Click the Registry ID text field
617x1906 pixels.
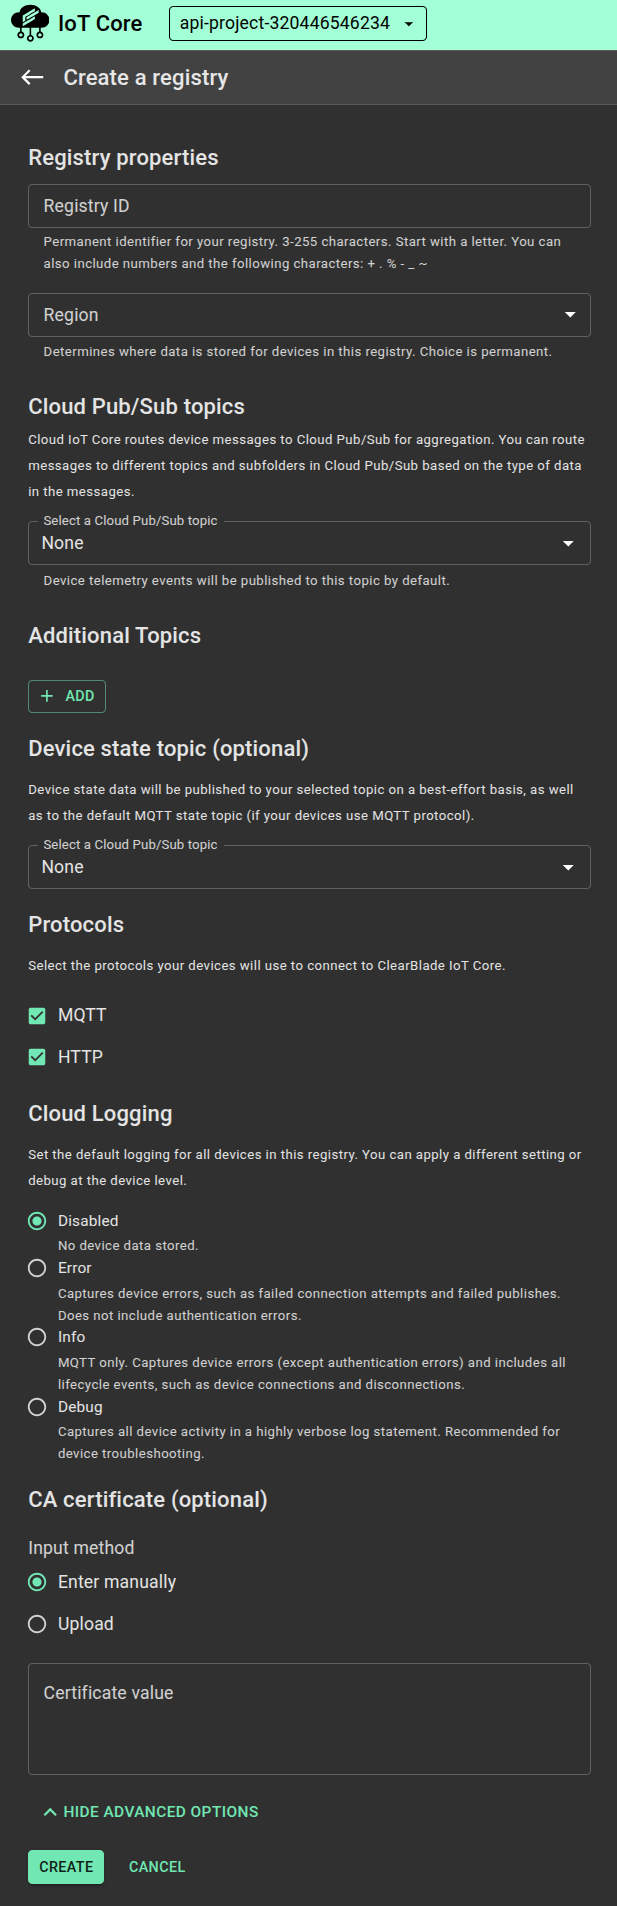tap(309, 206)
